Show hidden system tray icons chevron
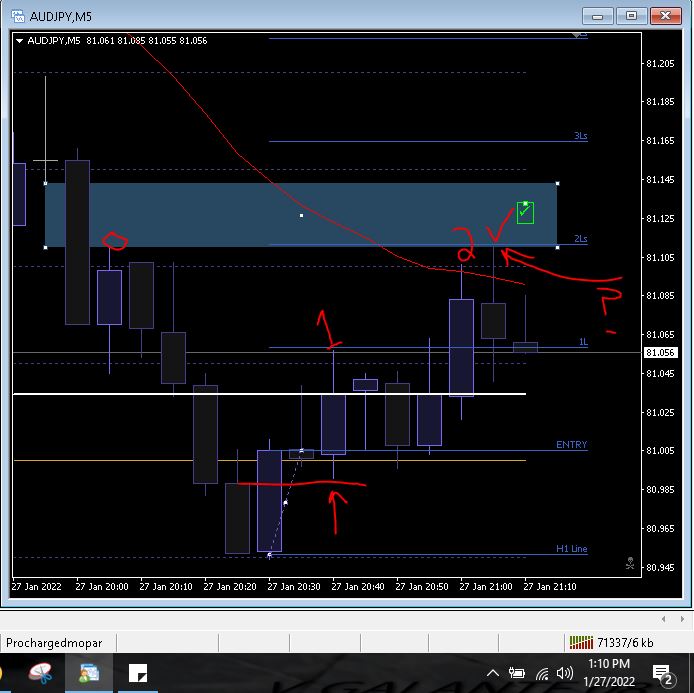Image resolution: width=694 pixels, height=693 pixels. pyautogui.click(x=493, y=674)
